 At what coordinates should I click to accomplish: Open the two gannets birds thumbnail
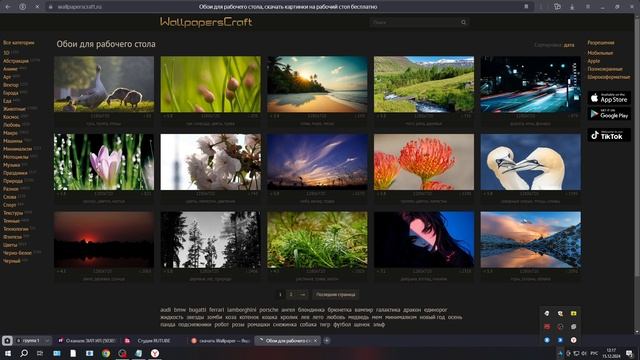point(530,162)
